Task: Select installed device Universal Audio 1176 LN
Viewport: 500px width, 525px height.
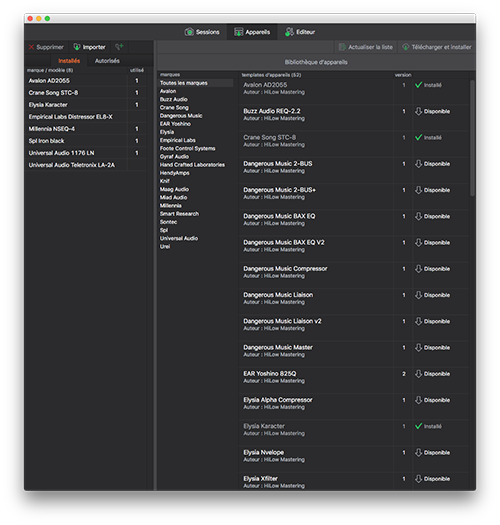Action: [x=86, y=153]
